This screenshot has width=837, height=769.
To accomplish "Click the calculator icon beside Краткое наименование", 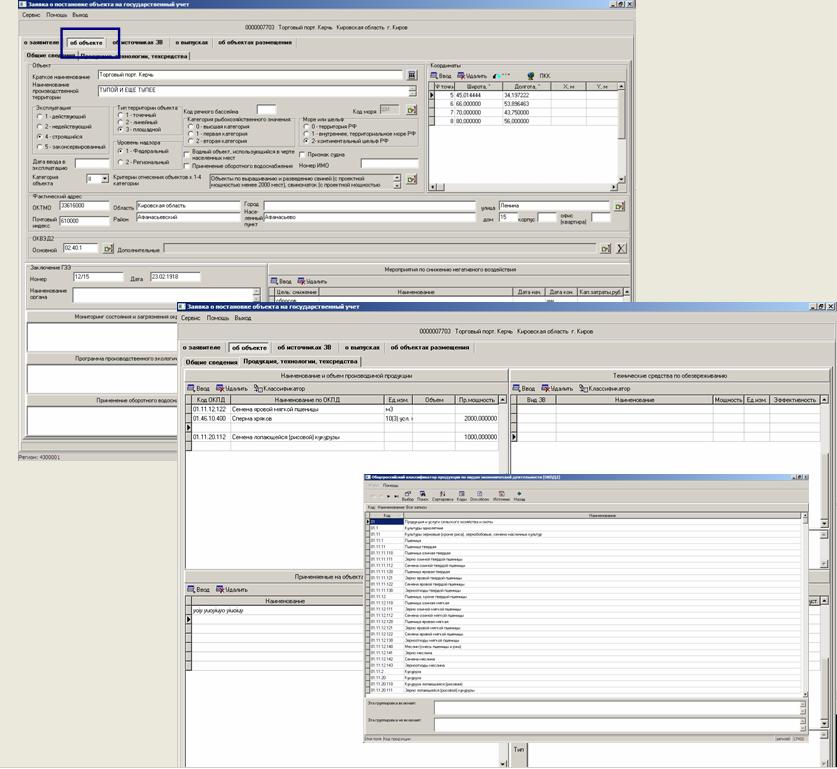I will tap(412, 75).
